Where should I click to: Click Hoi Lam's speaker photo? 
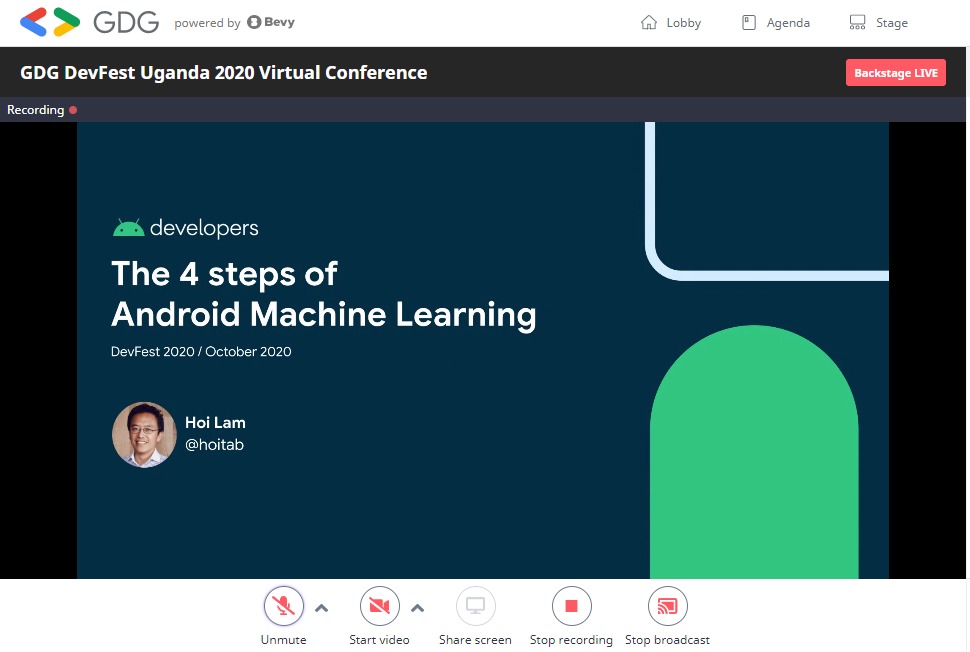pos(144,435)
